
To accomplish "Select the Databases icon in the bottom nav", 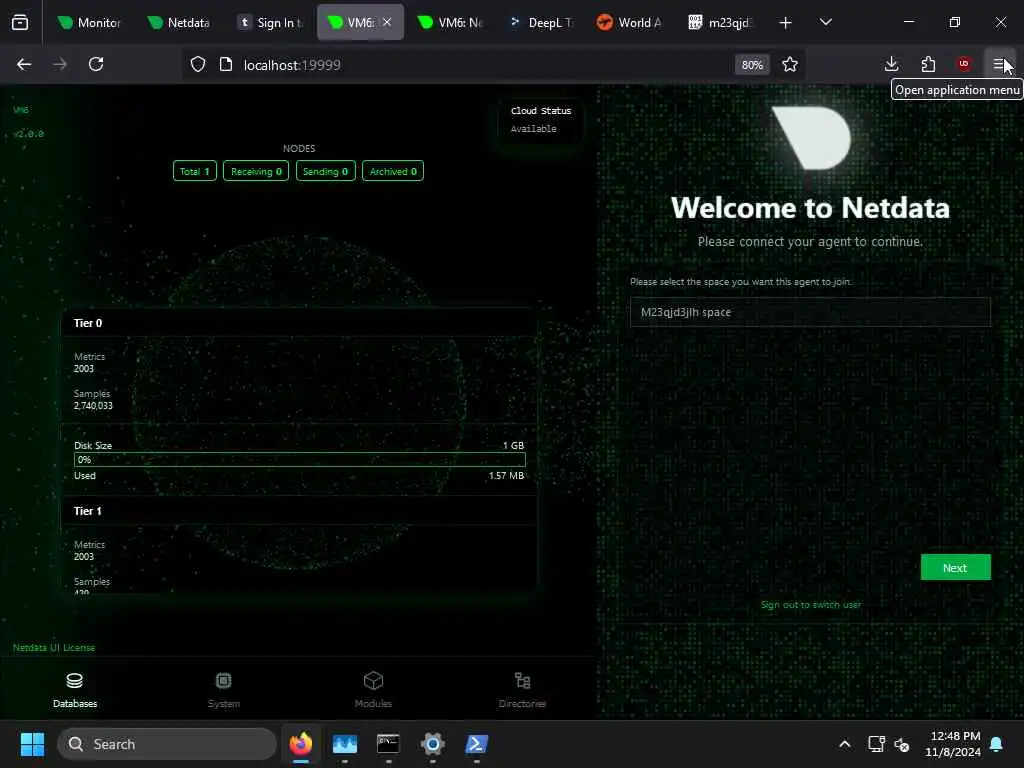I will click(x=74, y=681).
